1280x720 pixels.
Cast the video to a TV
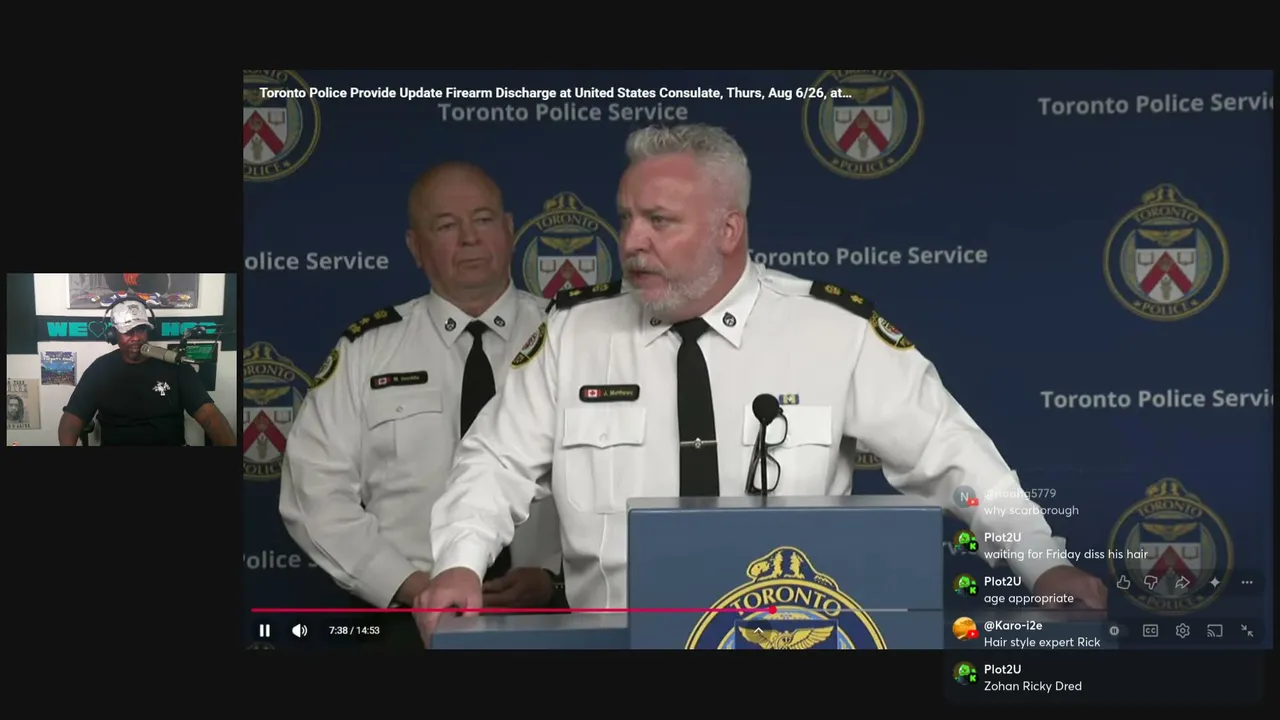(x=1214, y=631)
